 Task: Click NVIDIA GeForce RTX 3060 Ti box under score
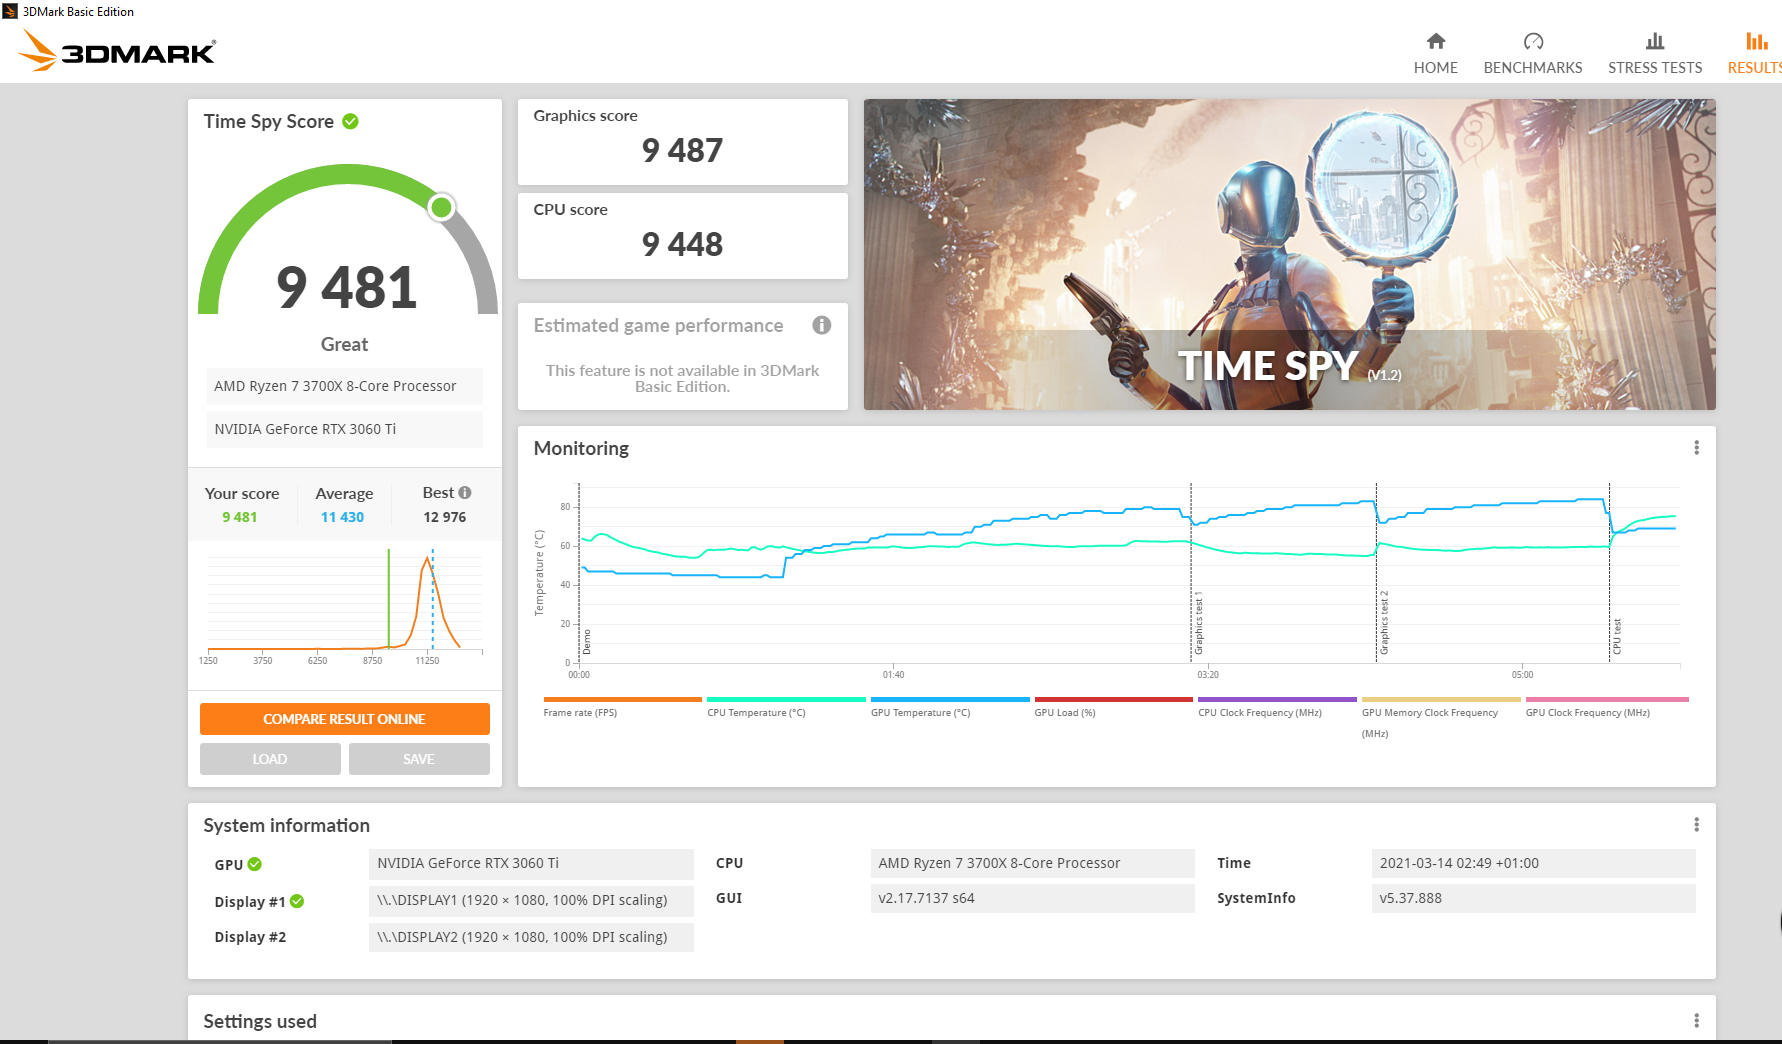[x=345, y=429]
